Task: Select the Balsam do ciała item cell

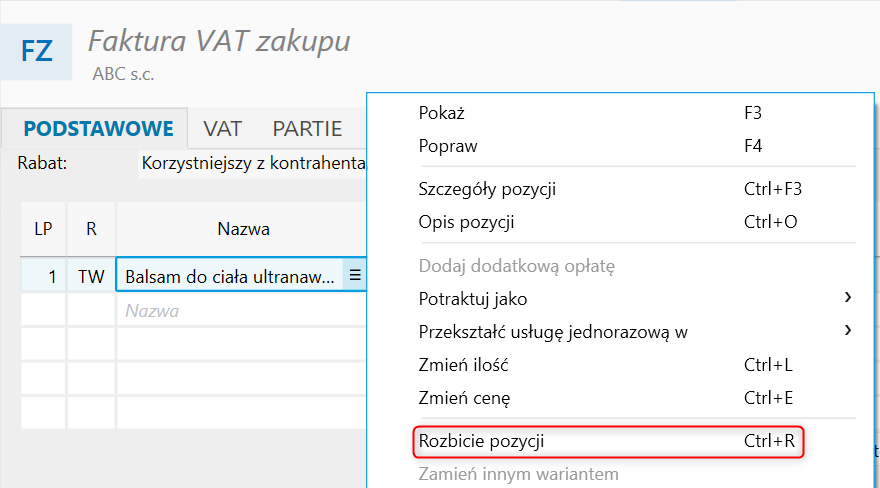Action: (229, 277)
